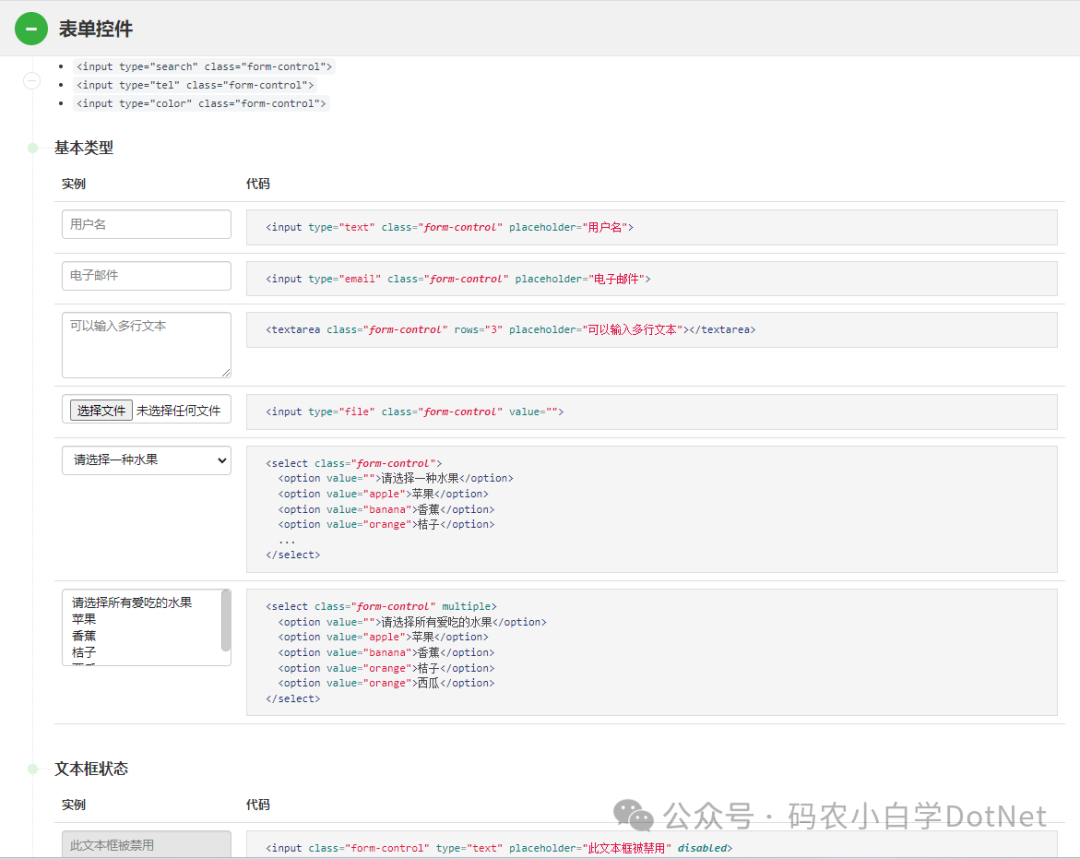Click the textarea's resize grip corner

tap(225, 372)
